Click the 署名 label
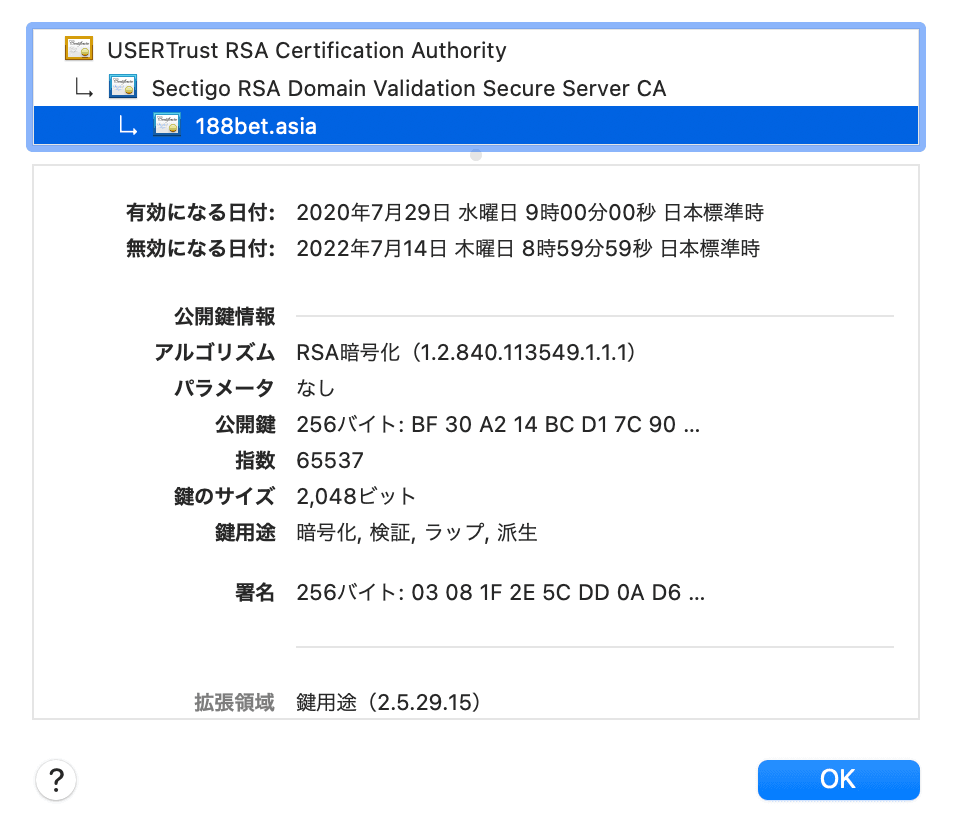The width and height of the screenshot is (956, 832). [255, 592]
